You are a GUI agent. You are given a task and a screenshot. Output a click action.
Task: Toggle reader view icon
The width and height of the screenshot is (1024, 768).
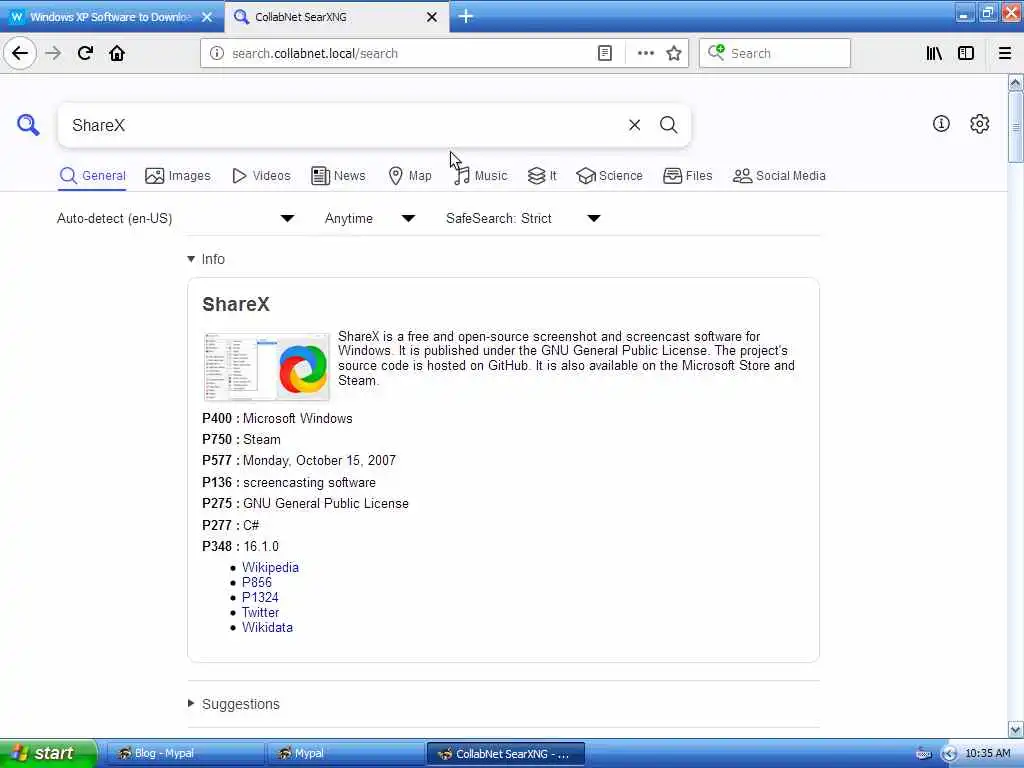click(x=605, y=54)
